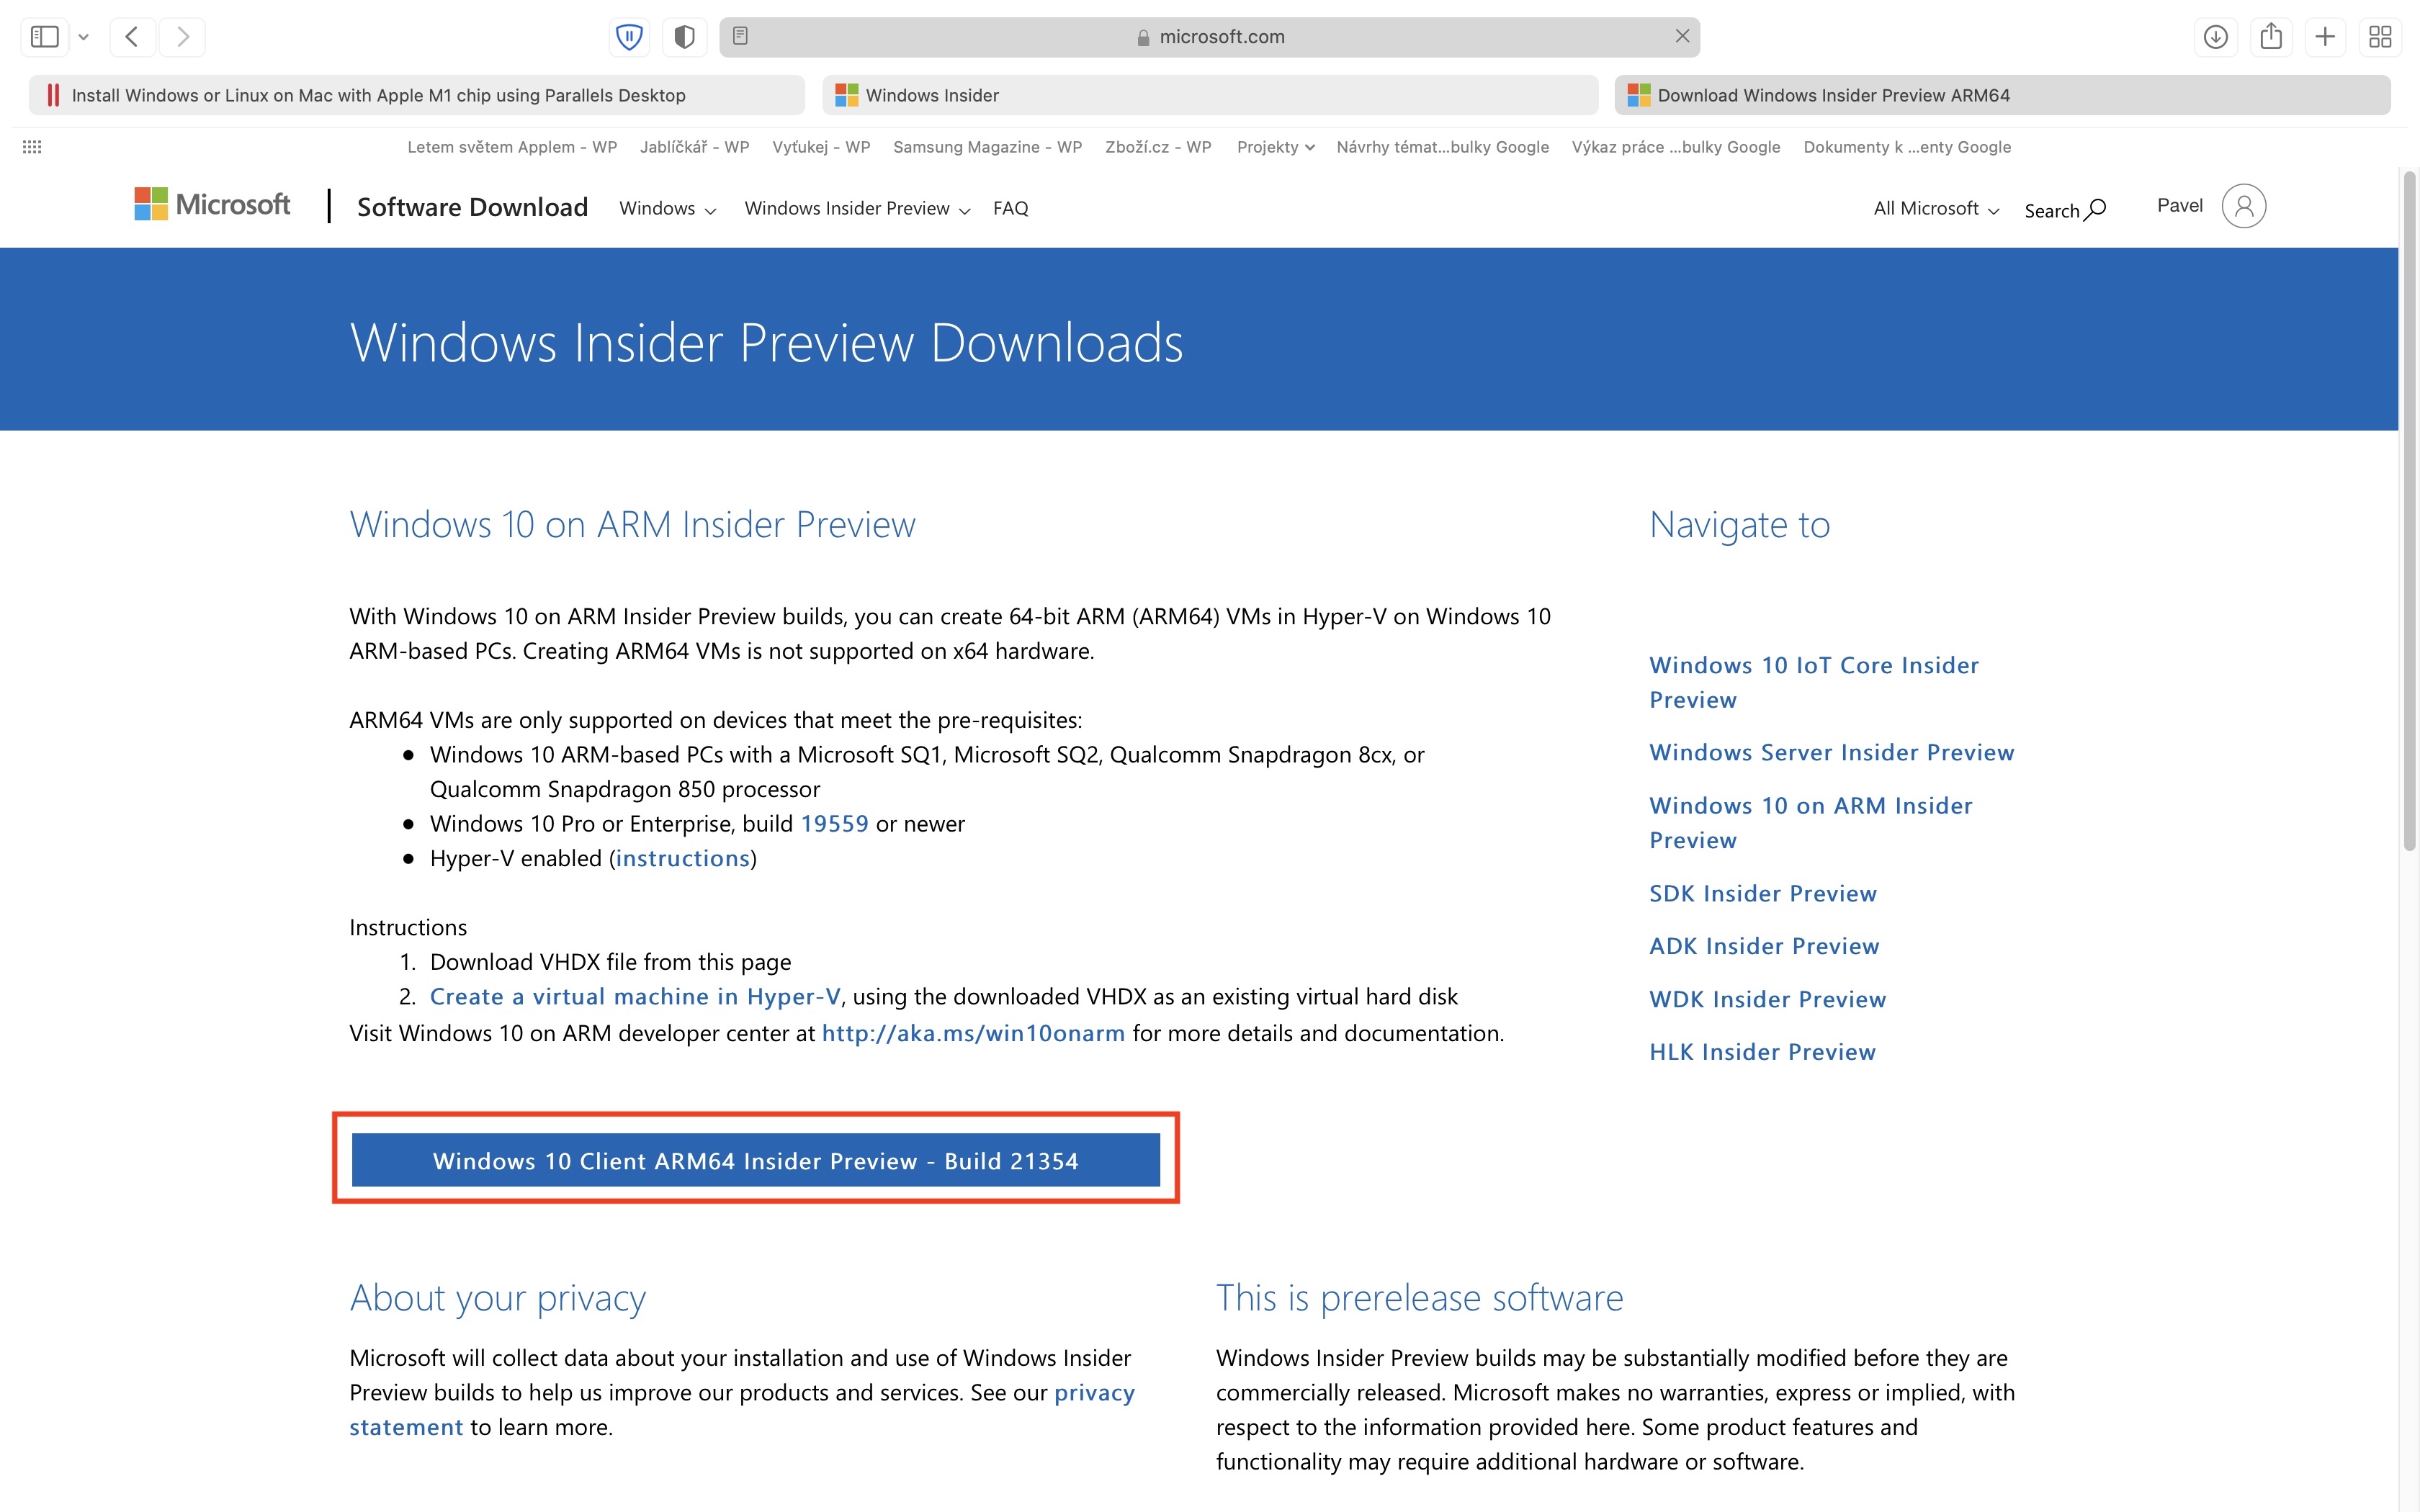Open the Projekty bookmarks folder dropdown
This screenshot has height=1512, width=2420.
(x=1275, y=147)
